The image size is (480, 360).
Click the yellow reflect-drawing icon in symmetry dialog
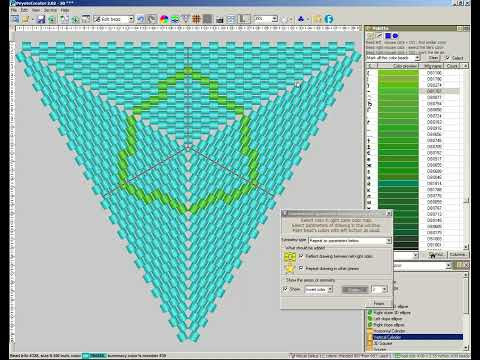[290, 256]
